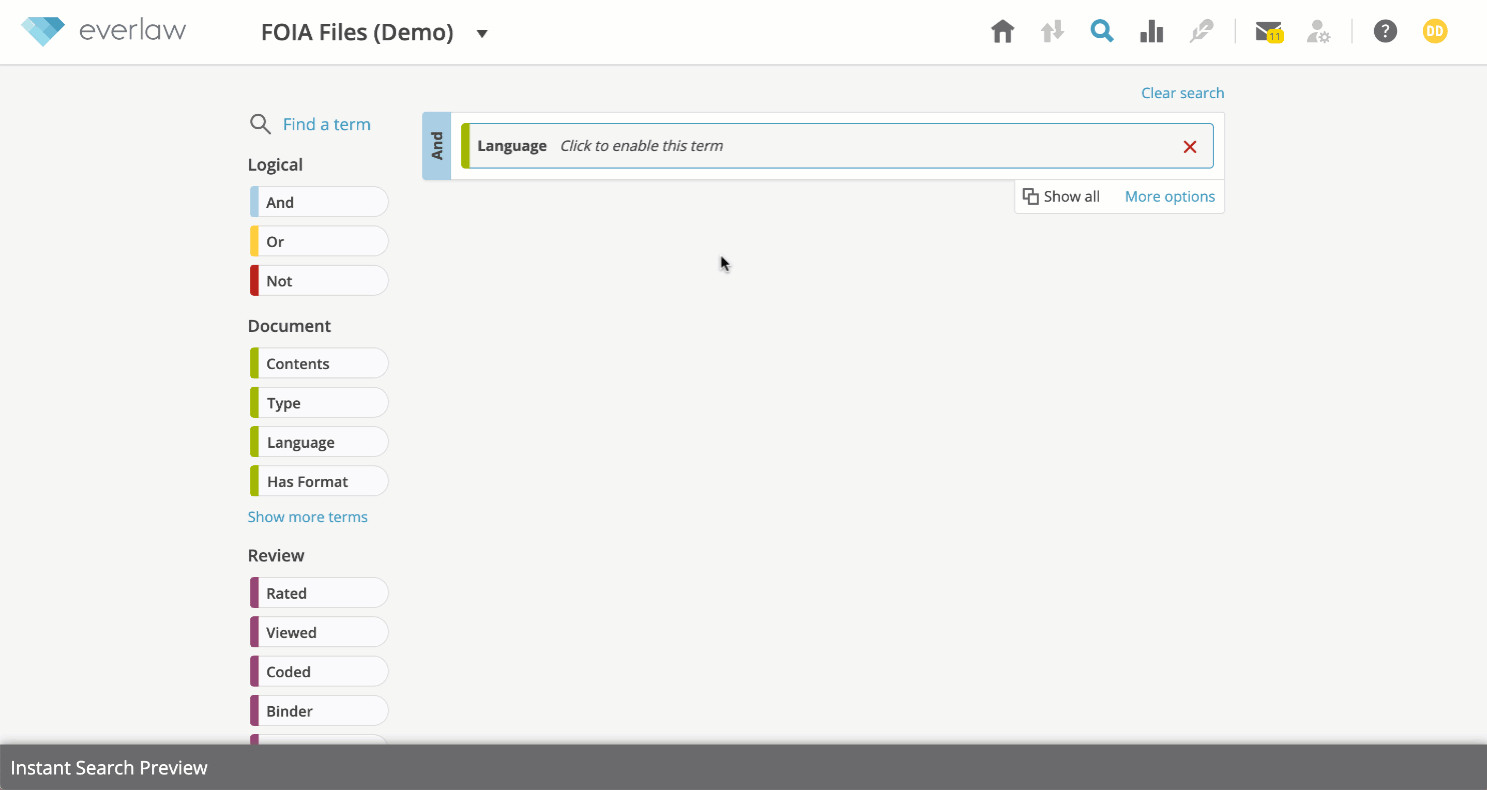The width and height of the screenshot is (1487, 790).
Task: Click the FOIA Files (Demo) project name
Action: tap(357, 33)
